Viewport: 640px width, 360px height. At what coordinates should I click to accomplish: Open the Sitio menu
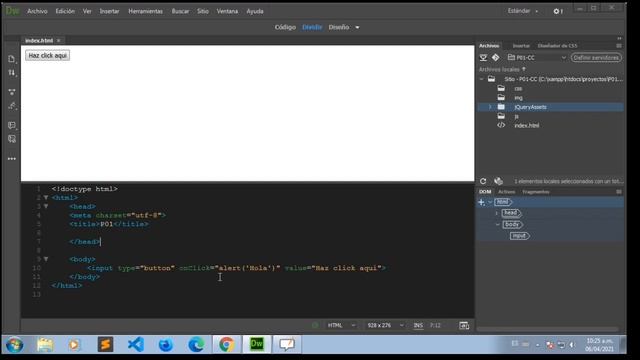[203, 11]
